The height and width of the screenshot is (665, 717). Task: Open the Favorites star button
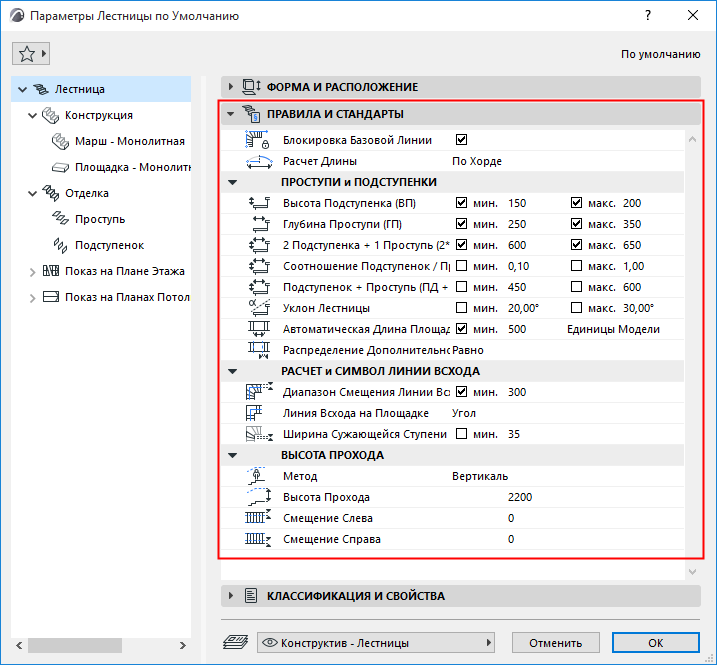tap(31, 54)
